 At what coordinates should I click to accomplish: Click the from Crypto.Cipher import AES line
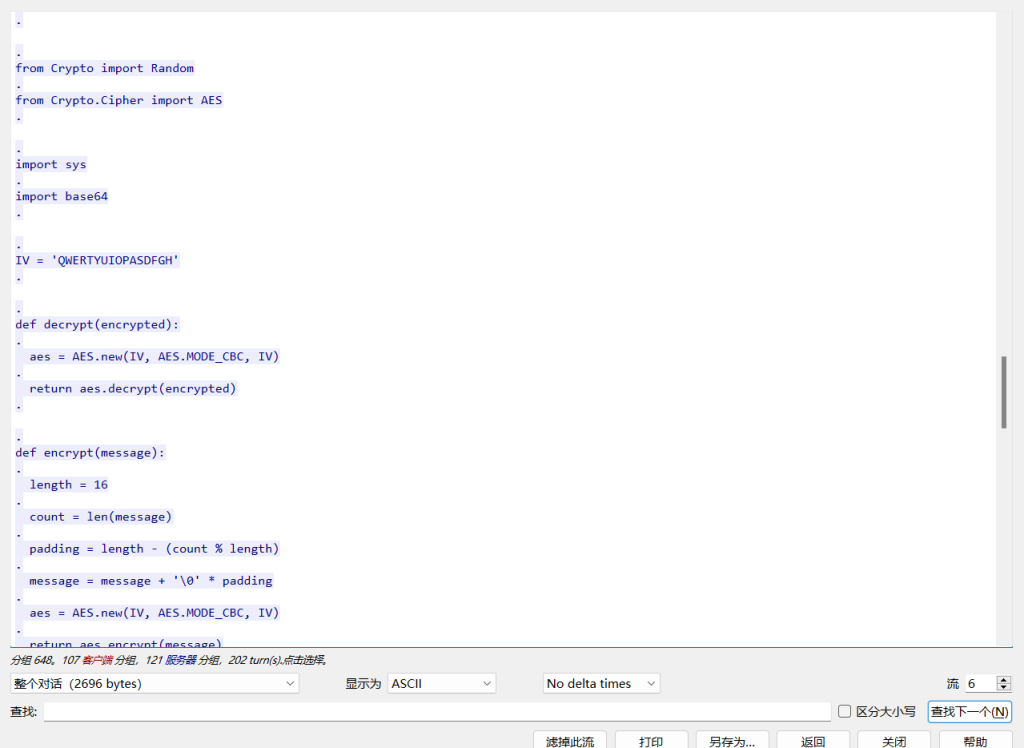(118, 100)
